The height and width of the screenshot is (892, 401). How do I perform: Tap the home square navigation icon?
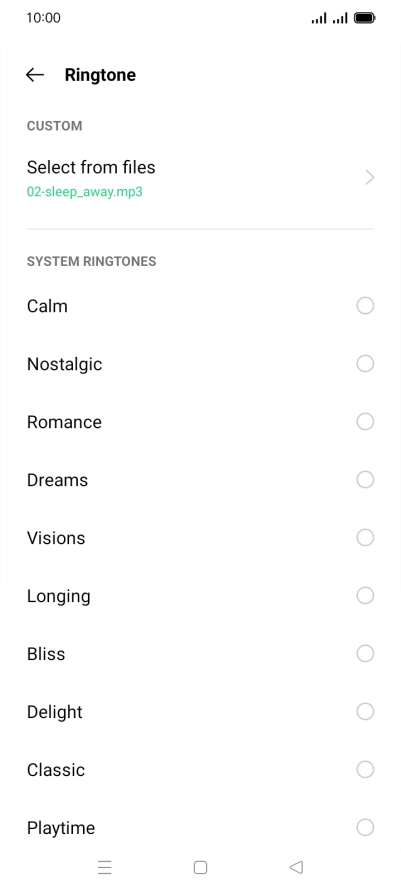200,867
